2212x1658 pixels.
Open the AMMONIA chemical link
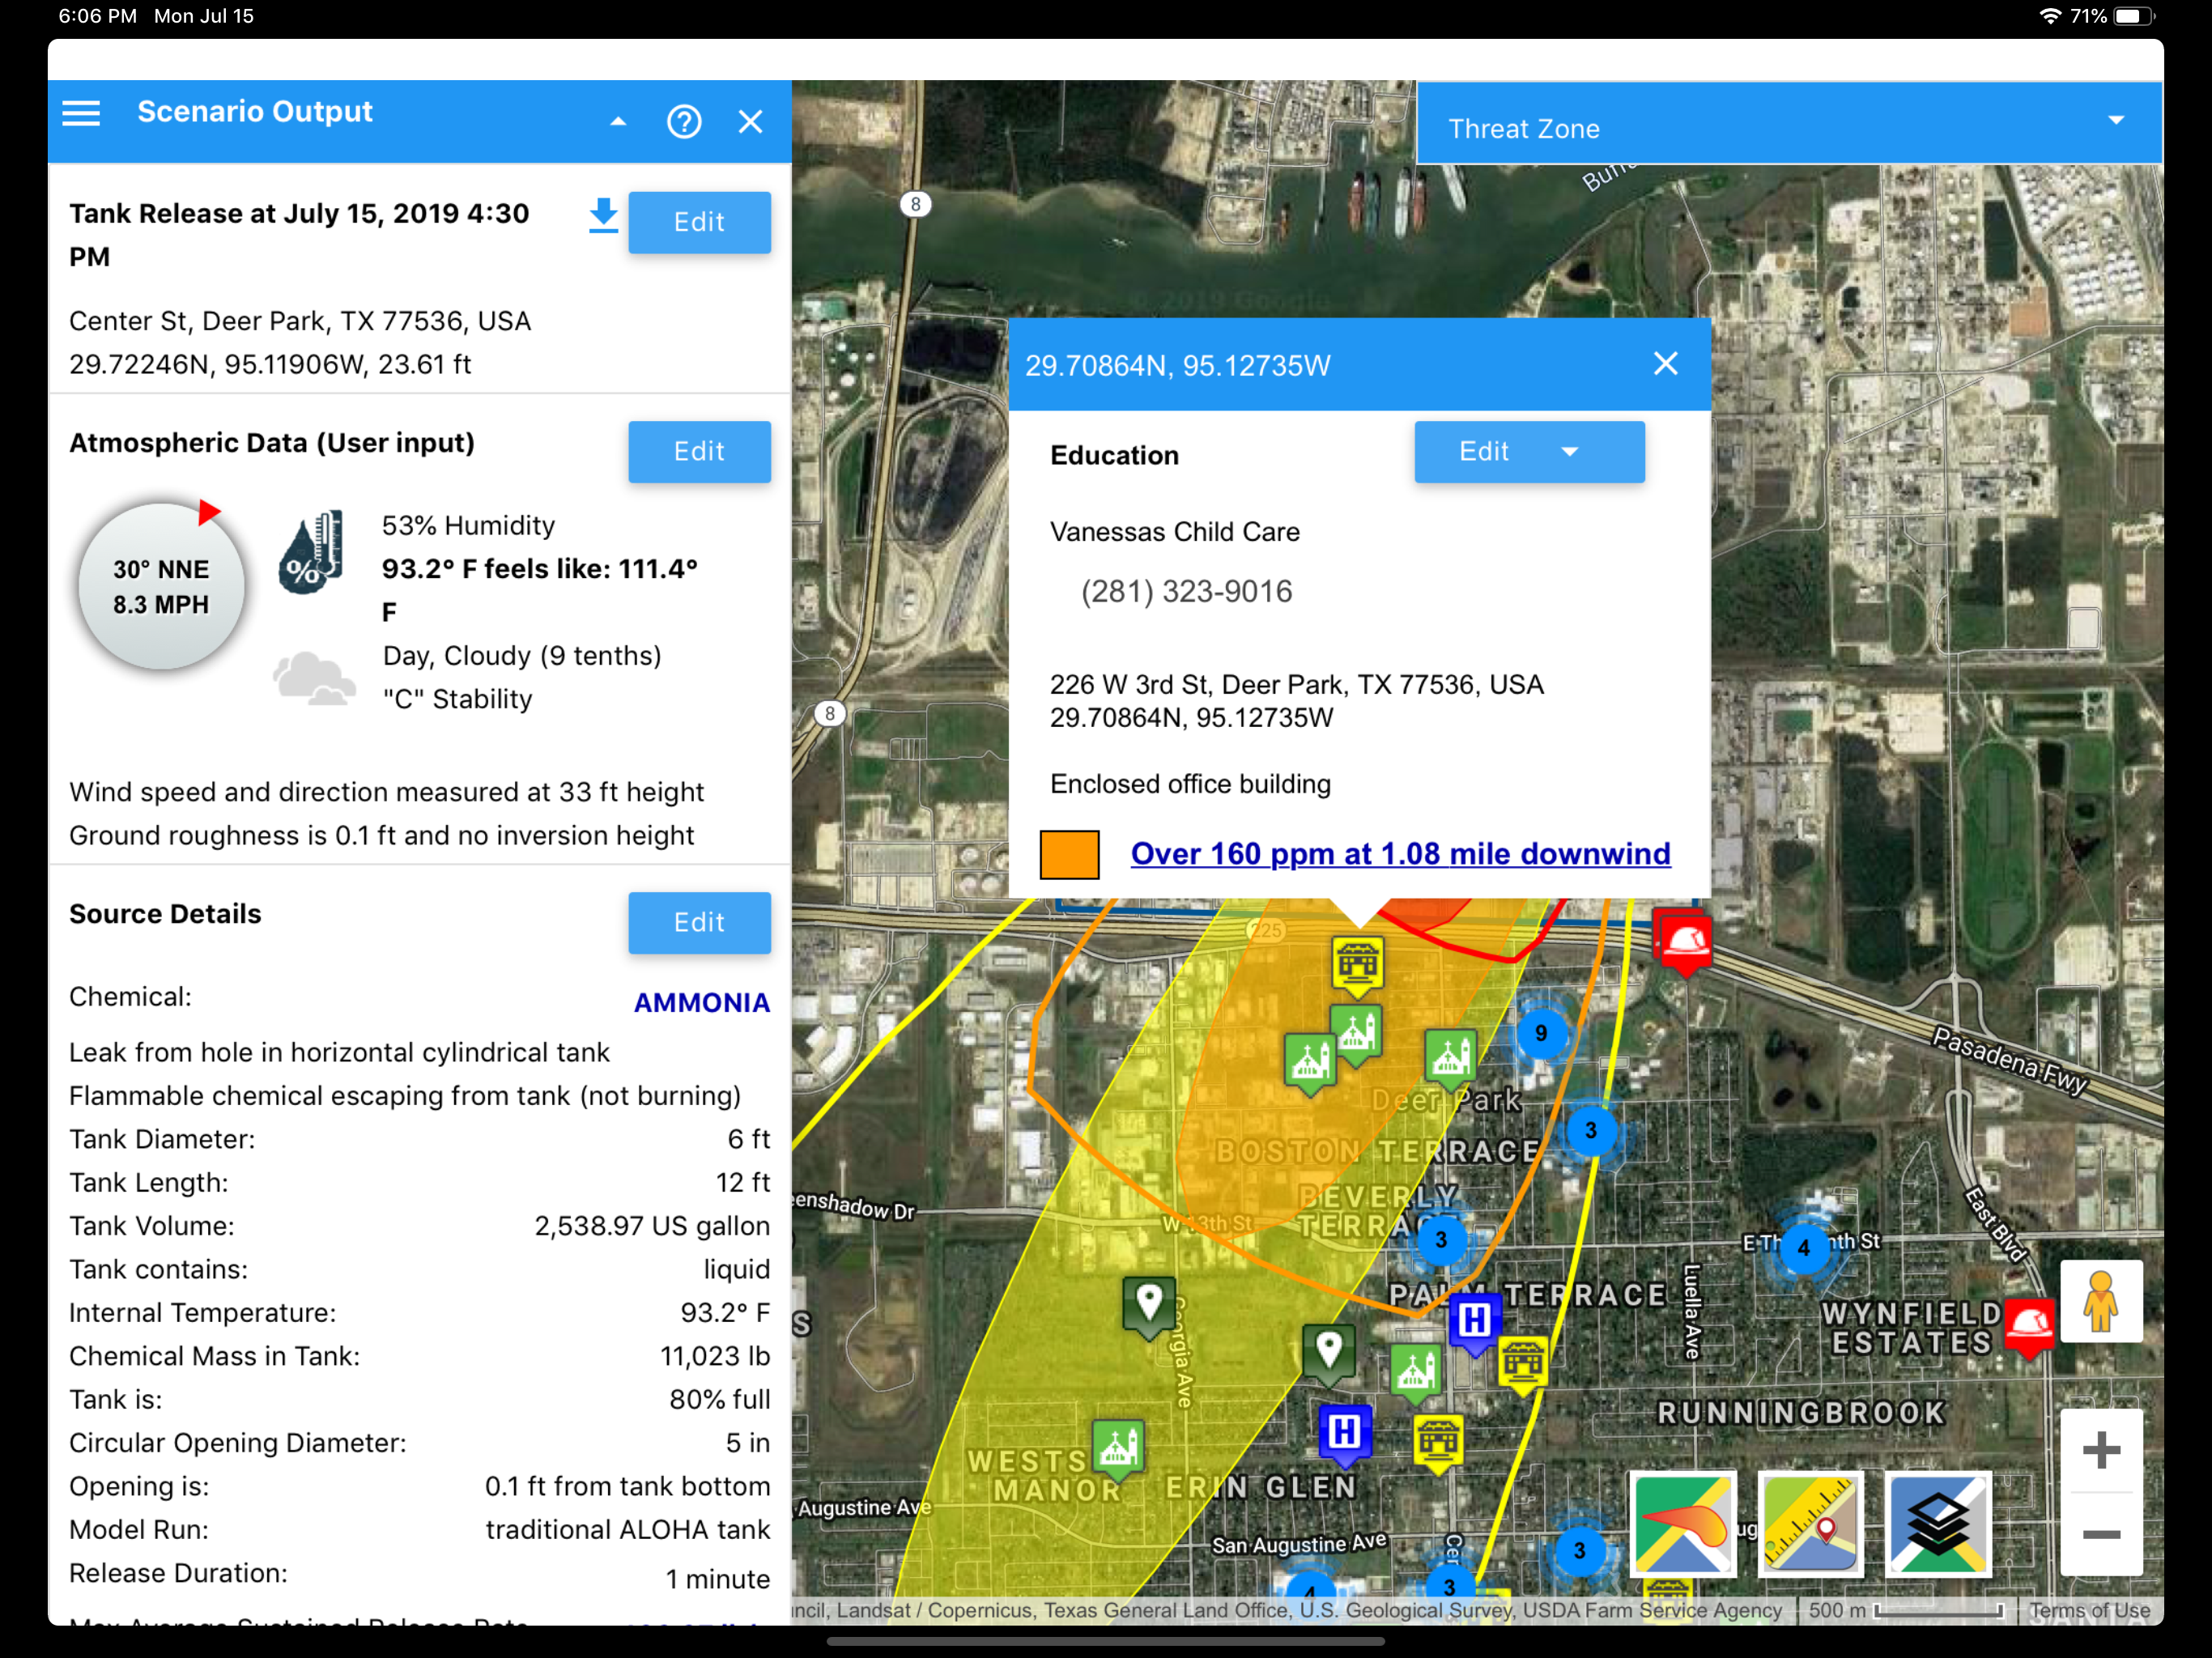701,1002
